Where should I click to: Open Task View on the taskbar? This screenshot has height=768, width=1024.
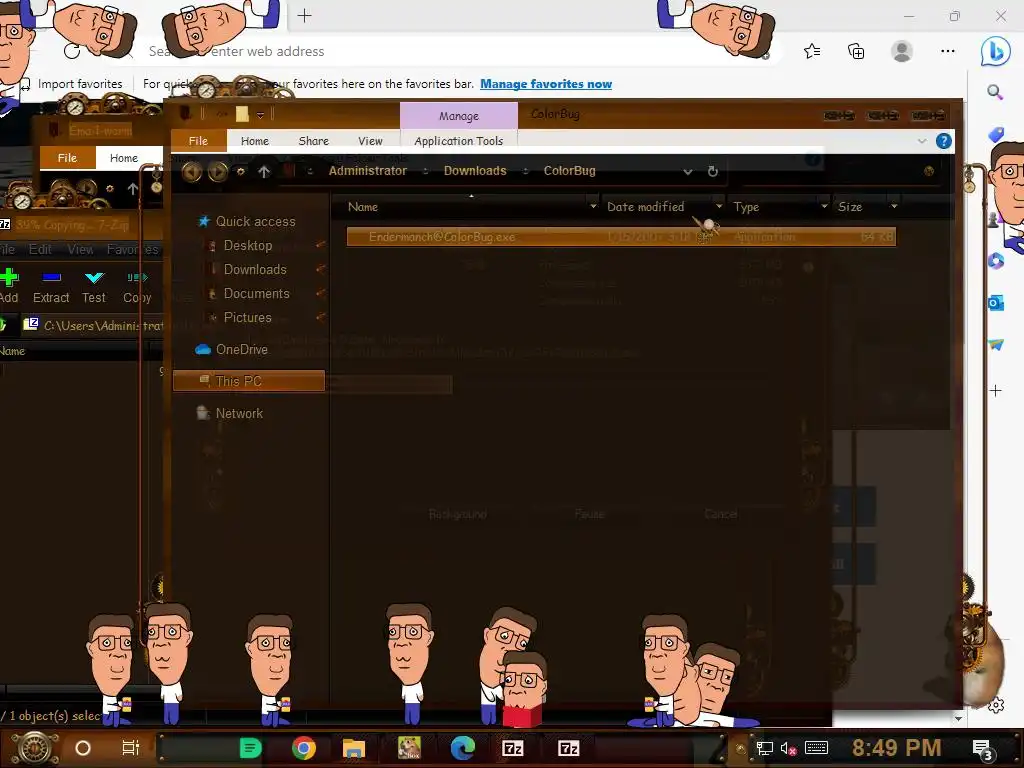(131, 748)
